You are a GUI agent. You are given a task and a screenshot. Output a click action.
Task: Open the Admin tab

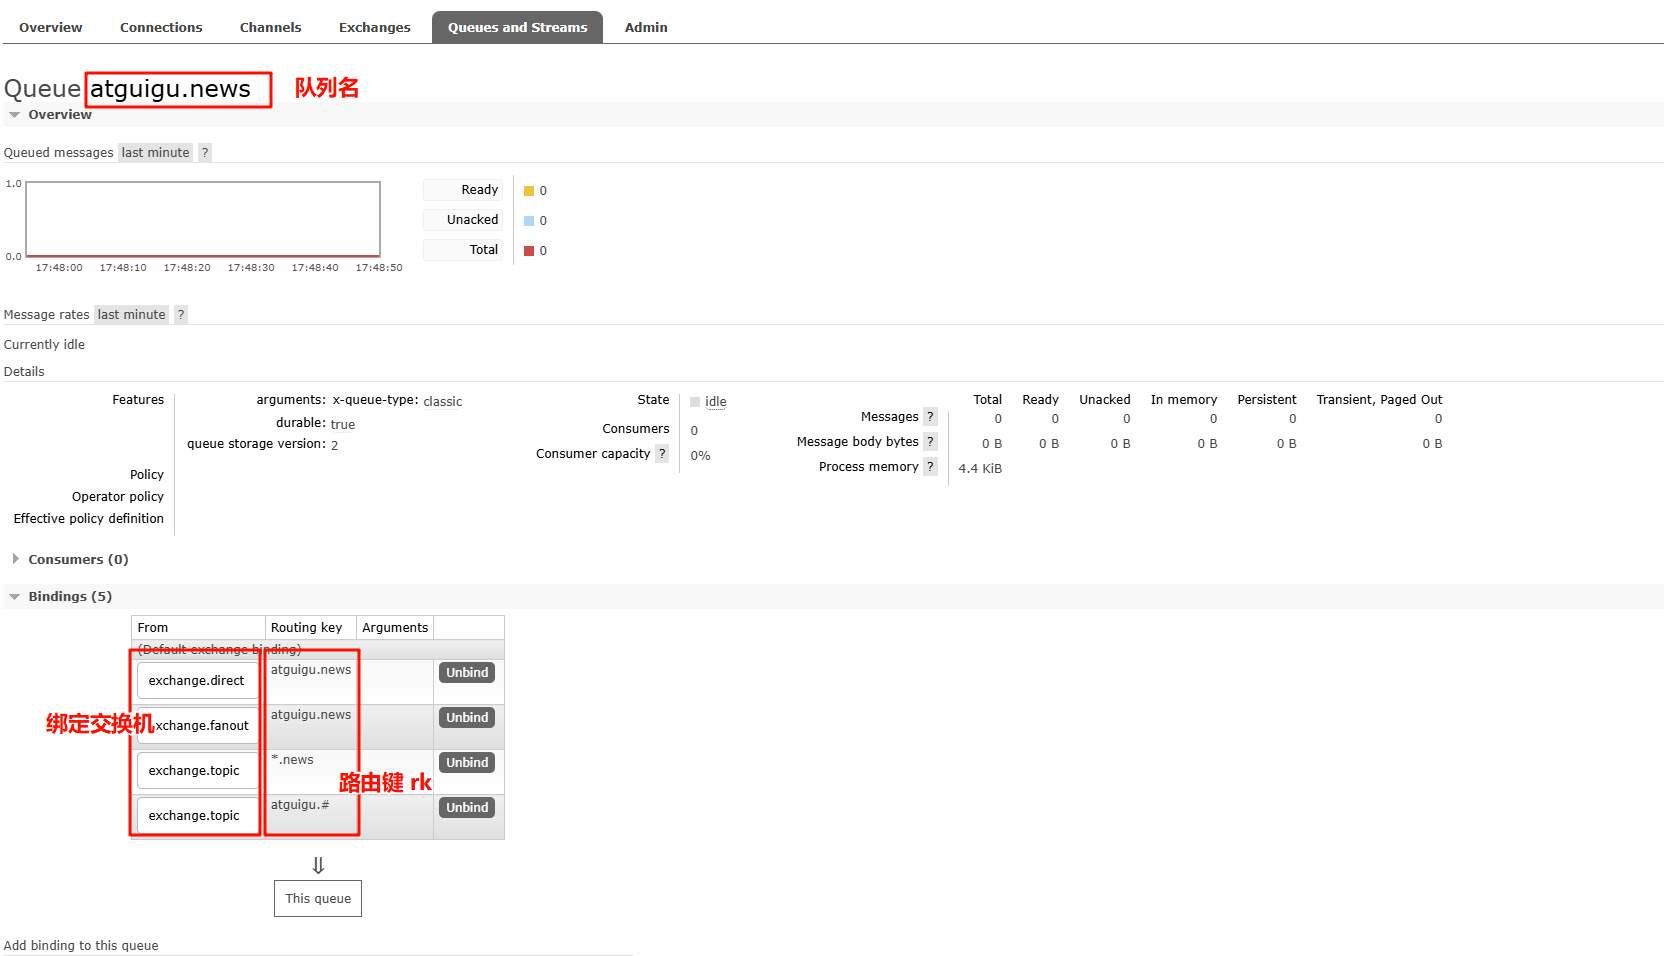[x=645, y=27]
